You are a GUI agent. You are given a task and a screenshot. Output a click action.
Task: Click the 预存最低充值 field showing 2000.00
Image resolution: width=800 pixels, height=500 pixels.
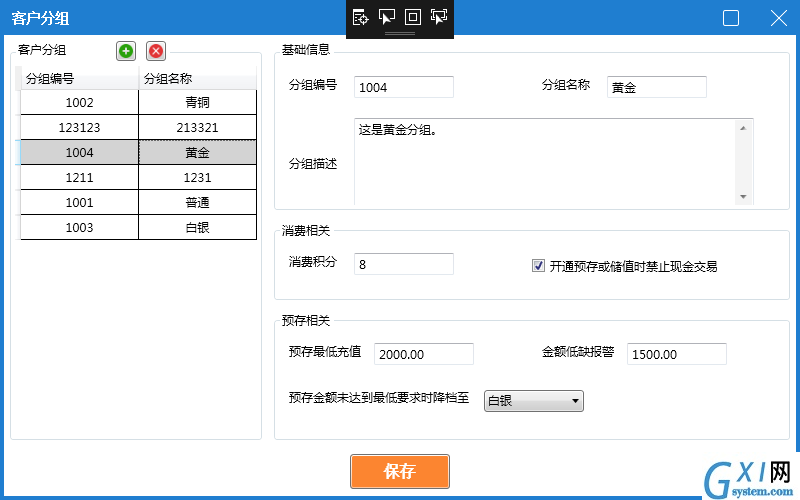(424, 354)
